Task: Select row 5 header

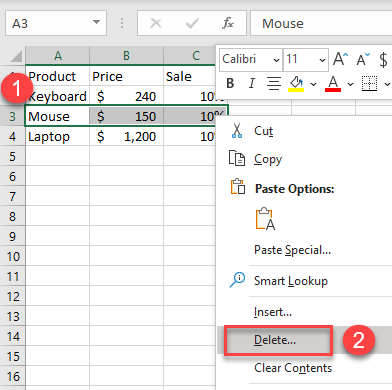Action: pos(12,156)
